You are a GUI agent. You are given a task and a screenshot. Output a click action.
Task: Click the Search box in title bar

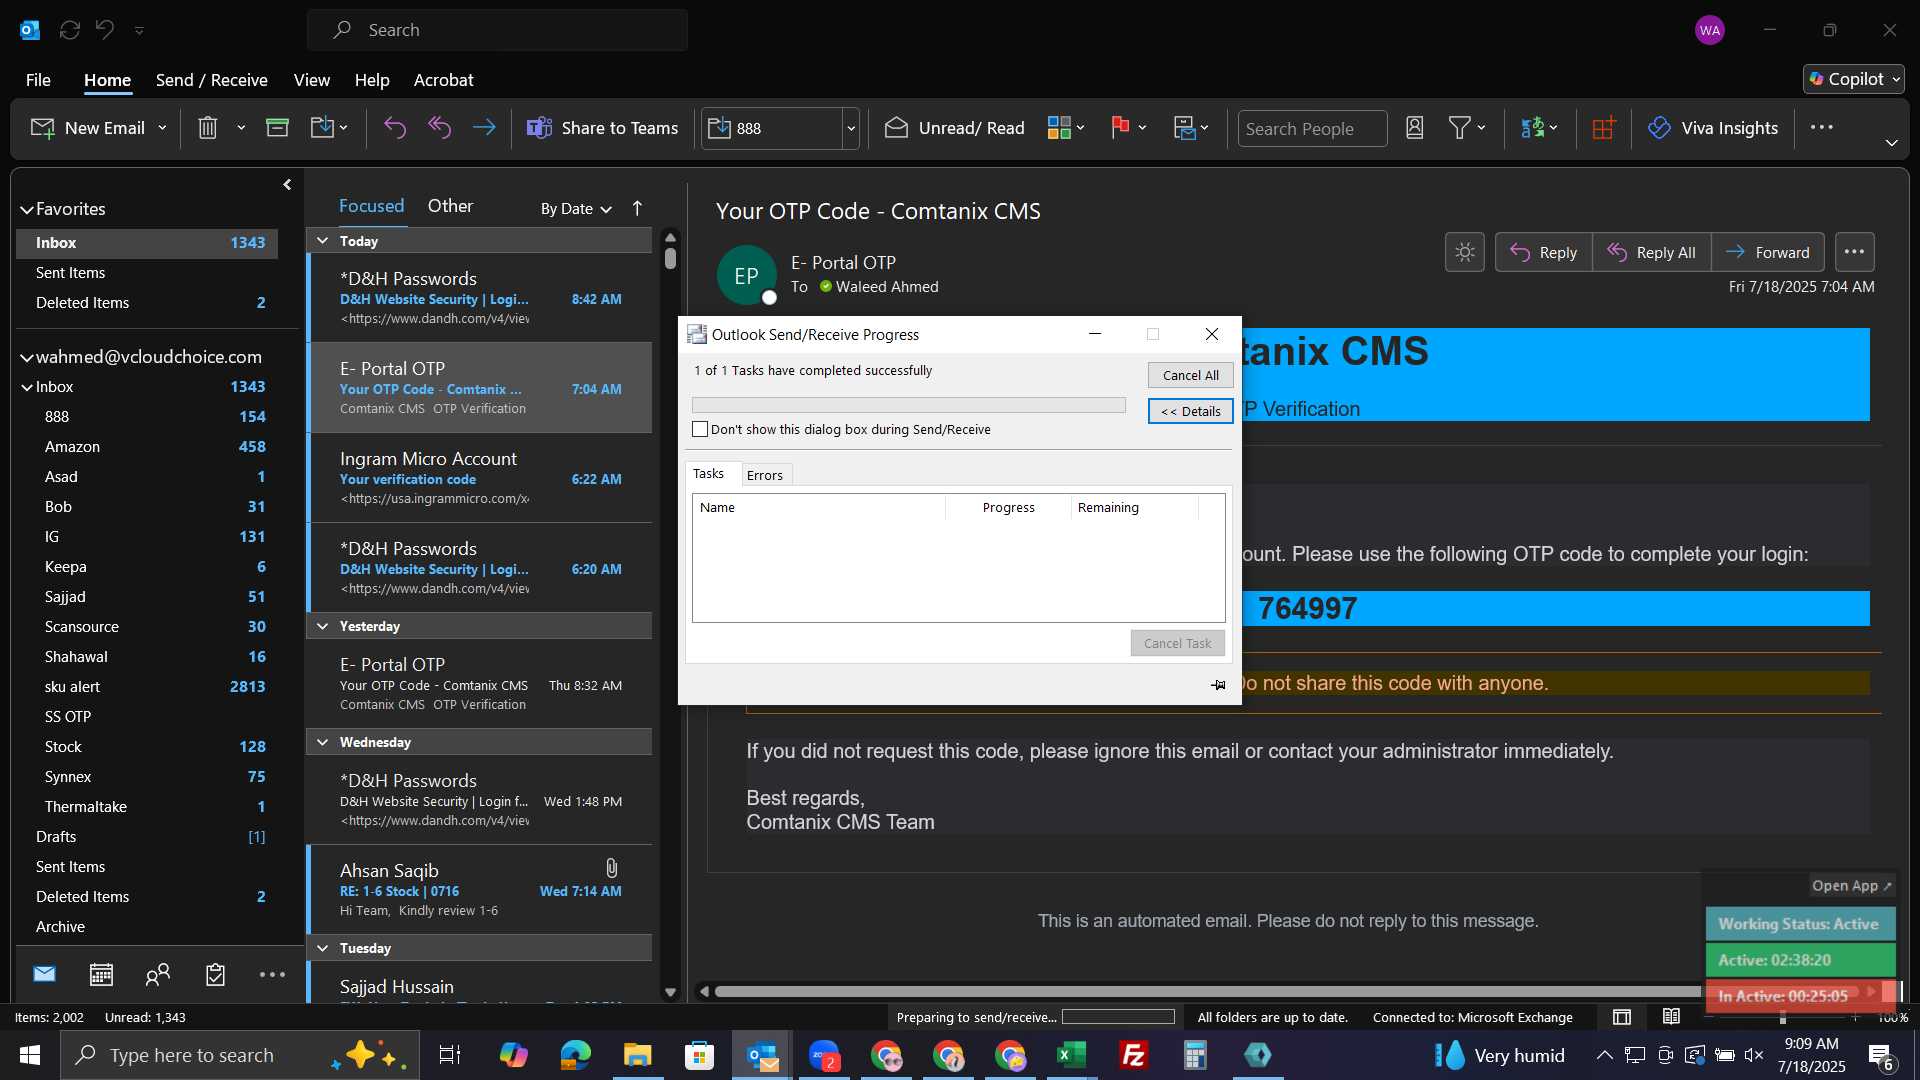point(497,30)
